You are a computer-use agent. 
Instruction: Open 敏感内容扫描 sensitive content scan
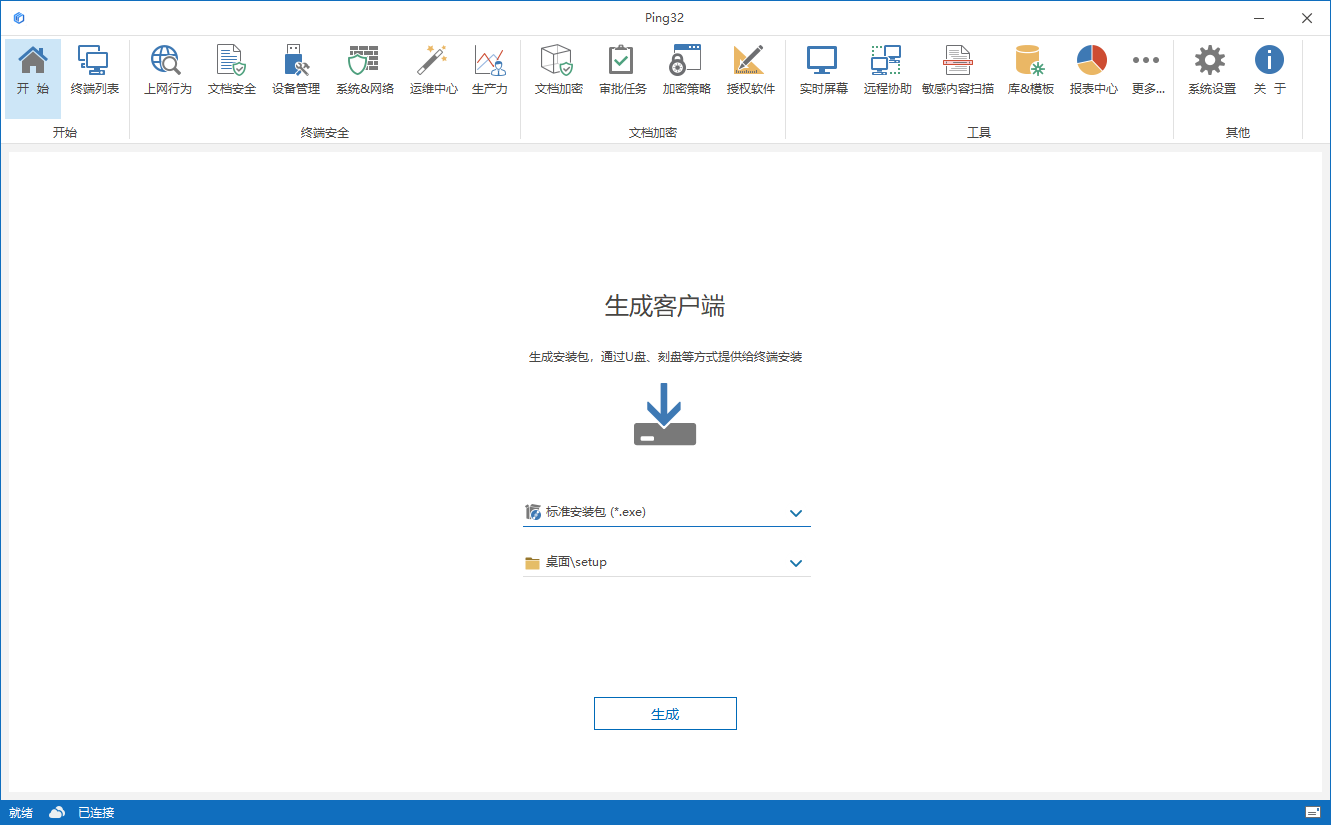coord(958,71)
